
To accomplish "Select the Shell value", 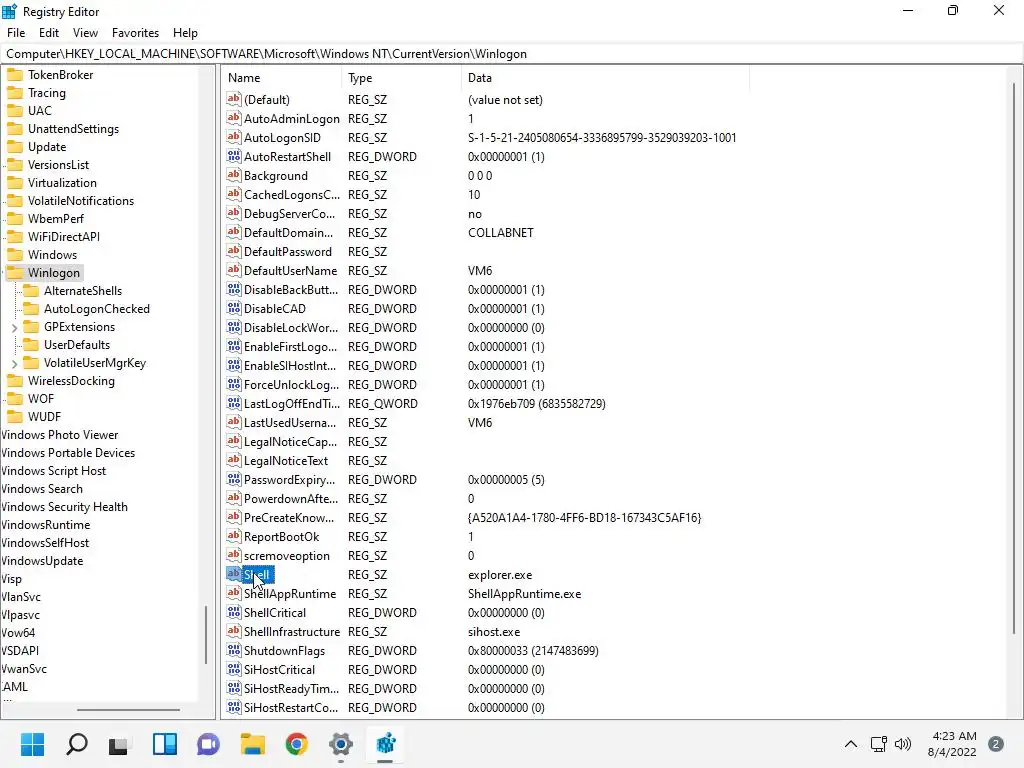I will click(x=256, y=574).
